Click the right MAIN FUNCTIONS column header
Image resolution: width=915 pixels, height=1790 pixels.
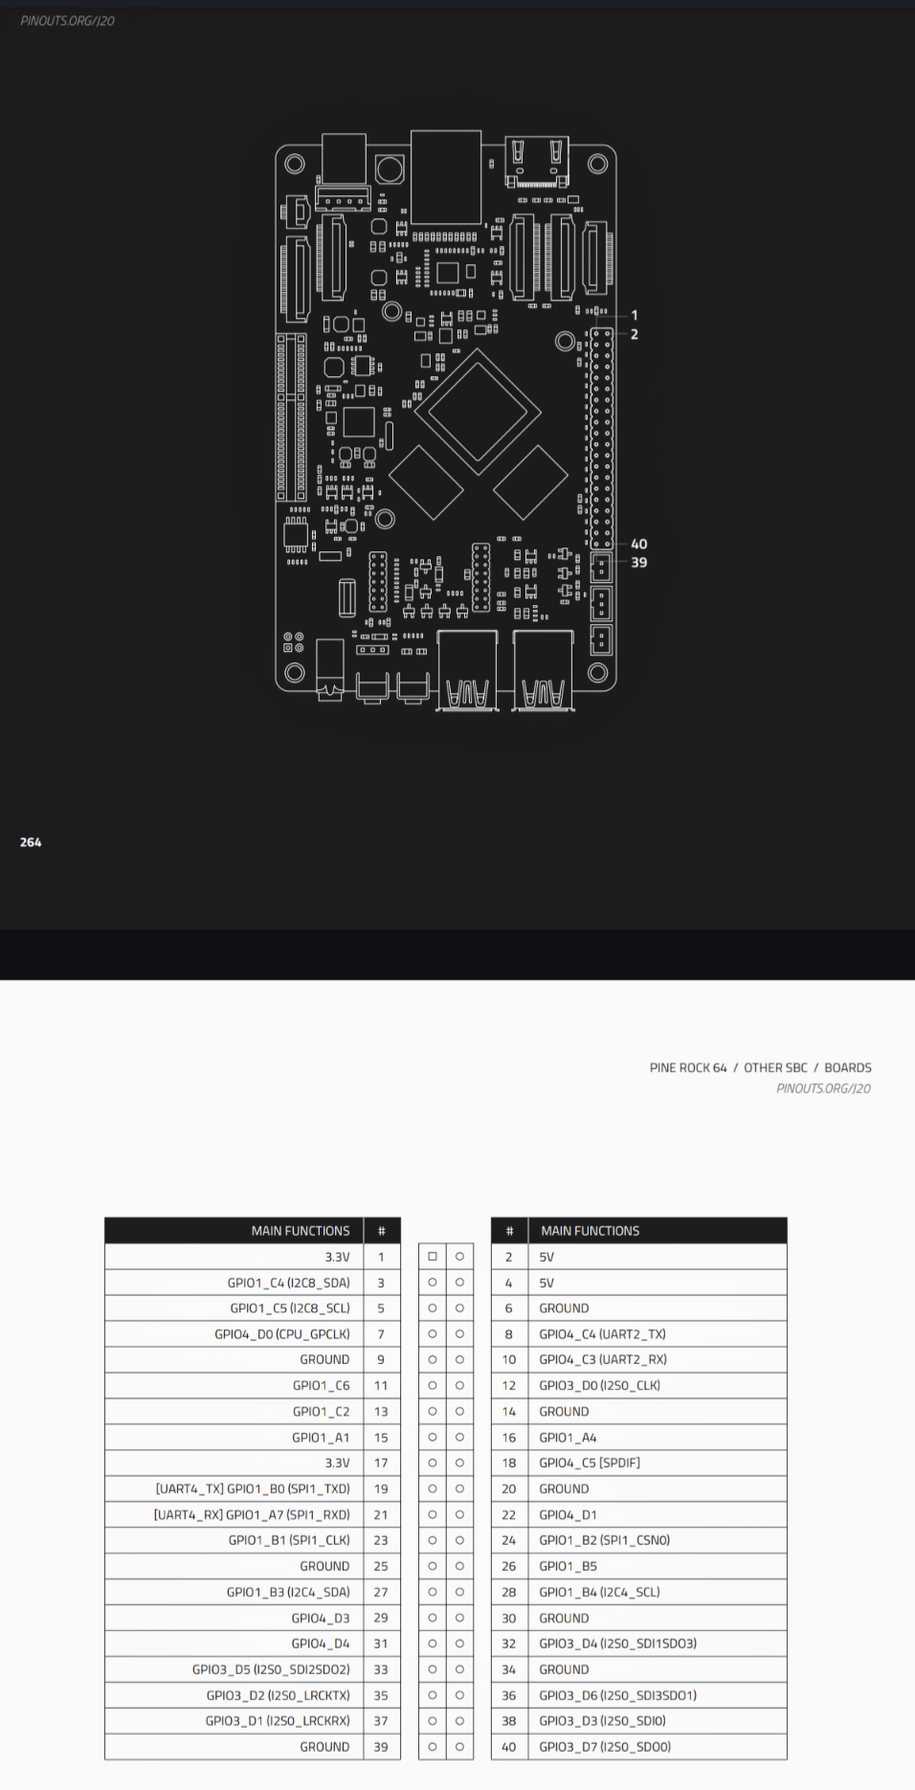[x=590, y=1231]
